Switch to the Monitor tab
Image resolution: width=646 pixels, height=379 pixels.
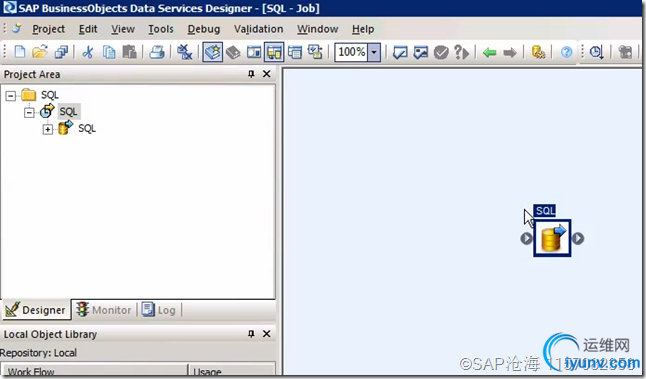coord(105,310)
